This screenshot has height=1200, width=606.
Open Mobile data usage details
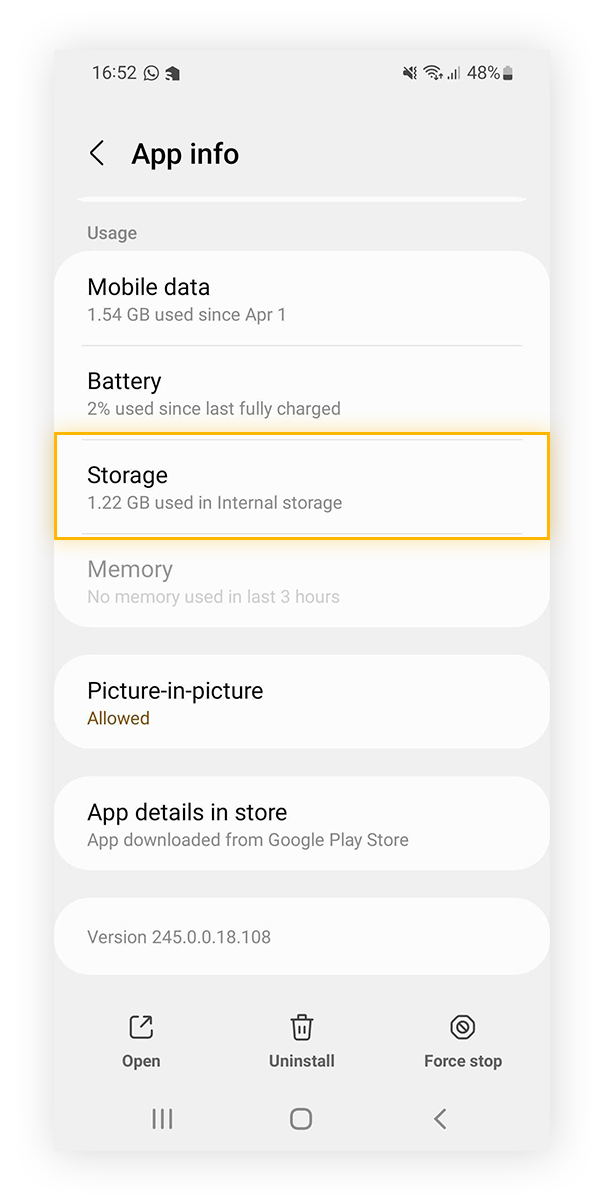point(301,299)
